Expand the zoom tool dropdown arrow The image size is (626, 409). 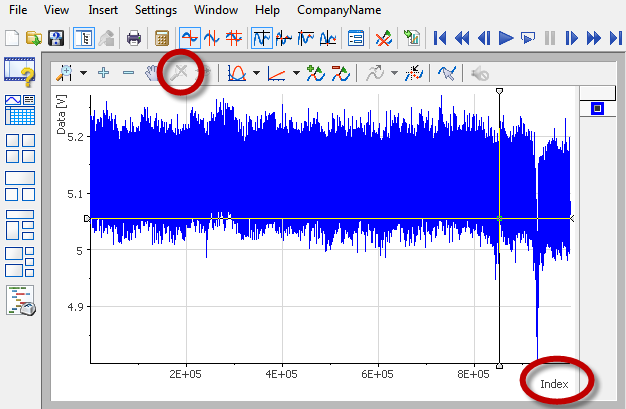(x=84, y=73)
